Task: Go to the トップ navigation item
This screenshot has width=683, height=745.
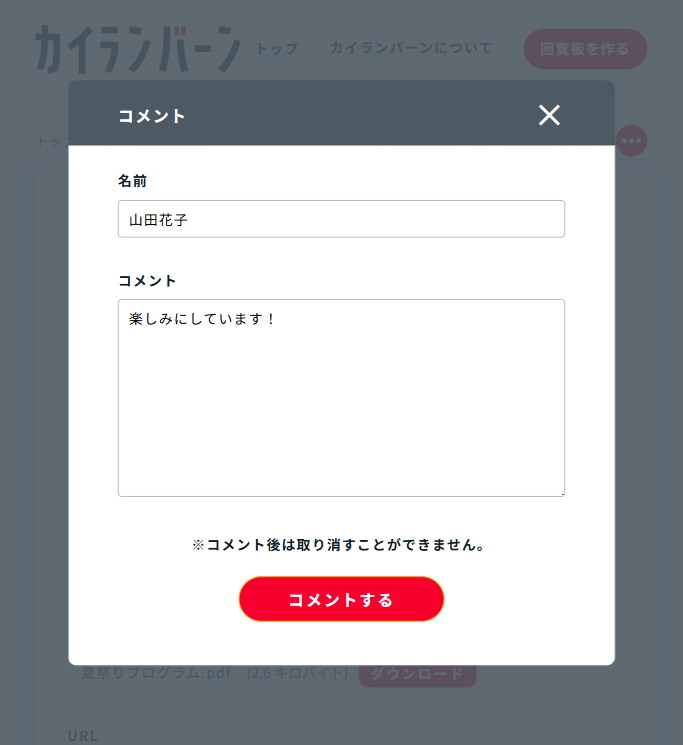Action: pyautogui.click(x=277, y=48)
